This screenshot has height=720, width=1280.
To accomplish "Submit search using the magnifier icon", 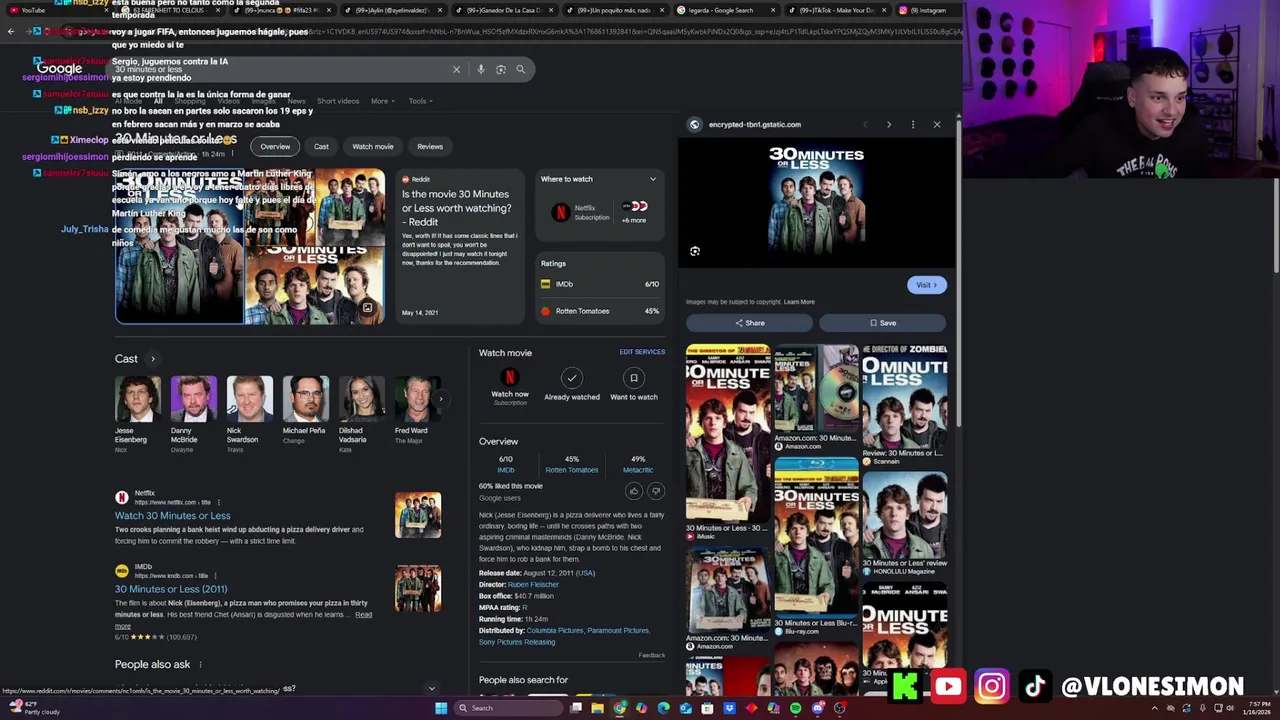I will tap(520, 69).
